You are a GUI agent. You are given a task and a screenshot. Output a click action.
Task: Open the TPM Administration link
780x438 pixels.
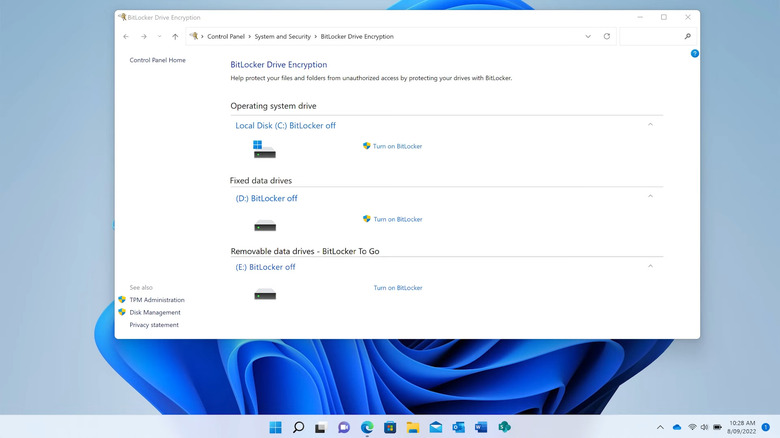point(157,300)
